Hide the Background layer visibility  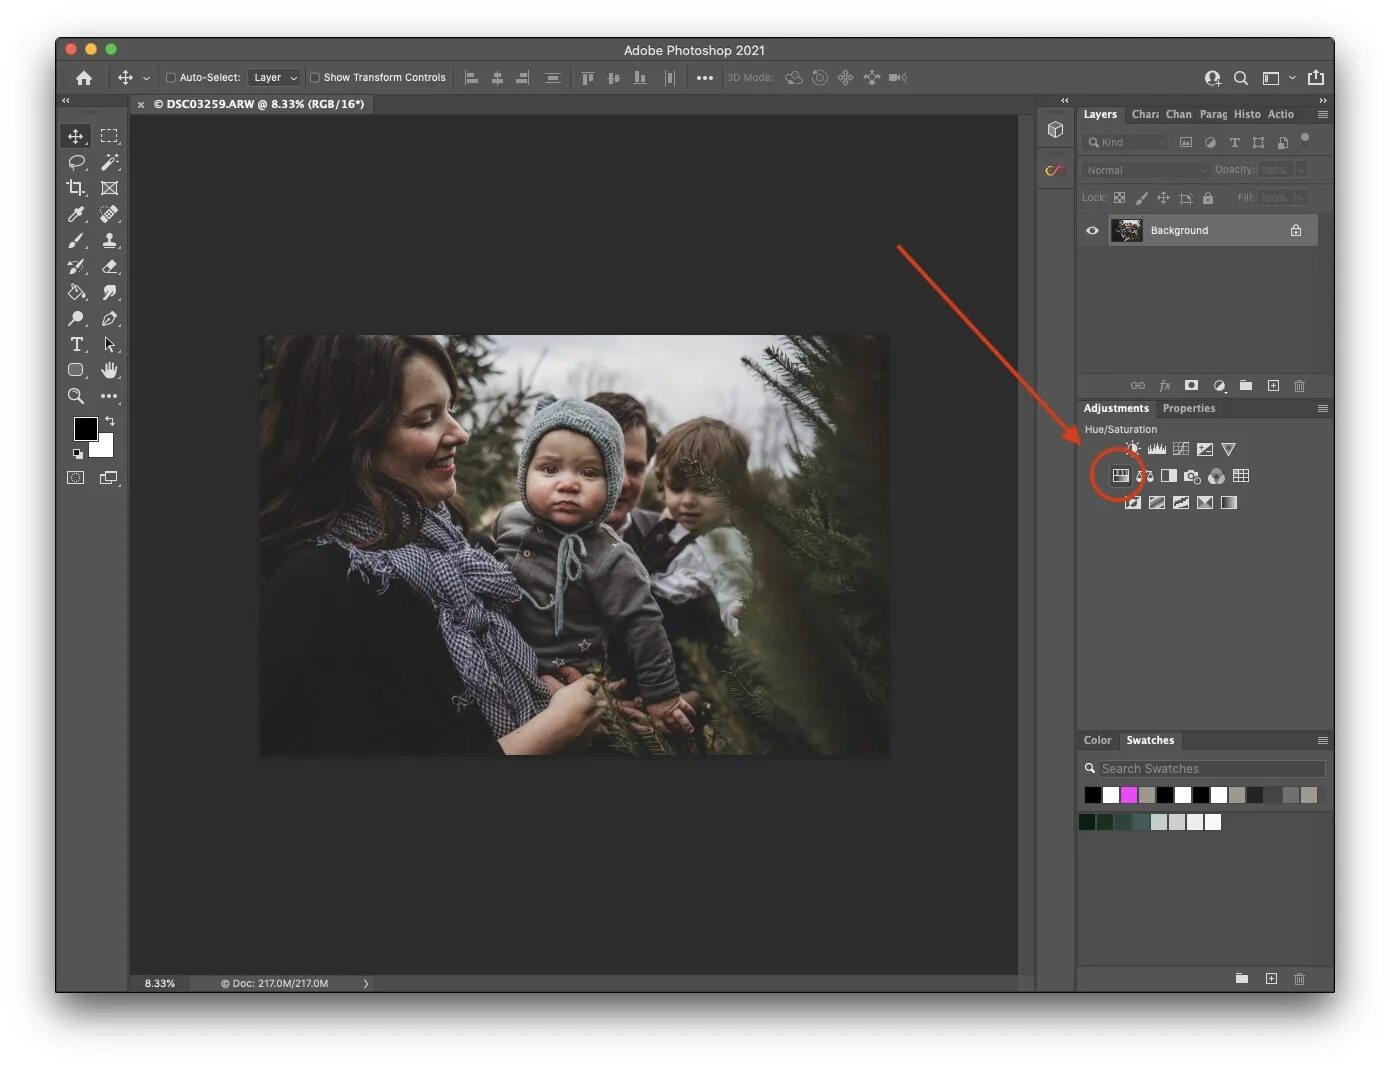tap(1092, 230)
